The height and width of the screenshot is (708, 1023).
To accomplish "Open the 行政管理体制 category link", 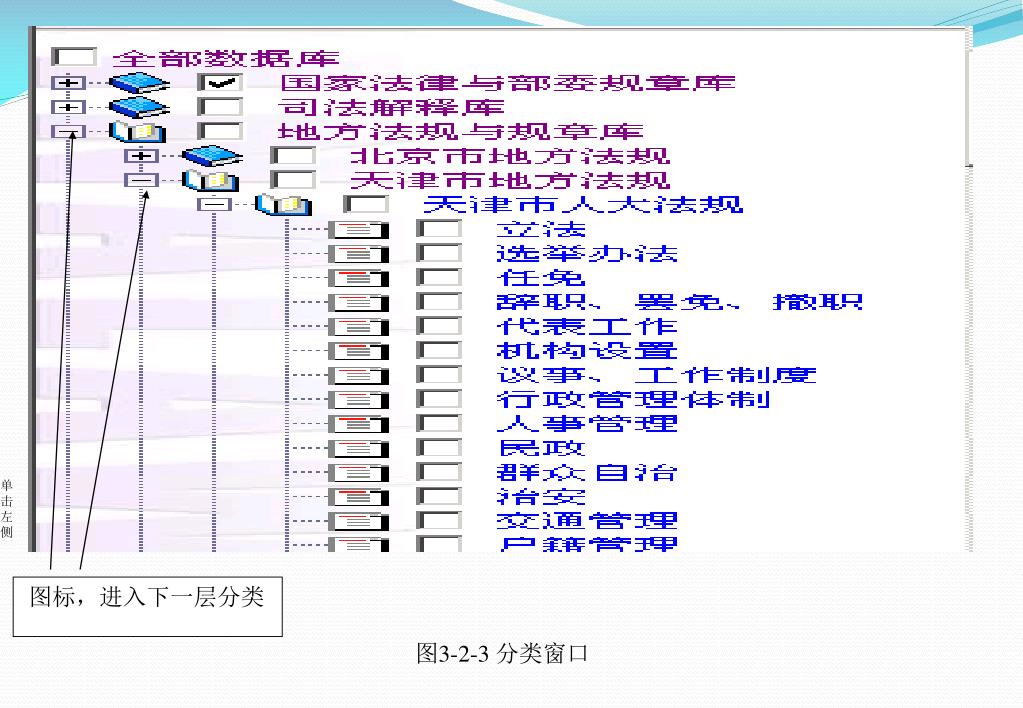I will pos(634,399).
